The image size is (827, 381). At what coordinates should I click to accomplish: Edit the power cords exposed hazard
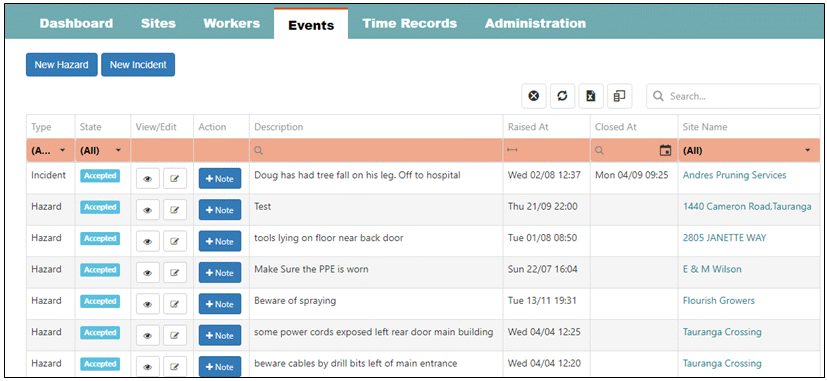pyautogui.click(x=175, y=336)
